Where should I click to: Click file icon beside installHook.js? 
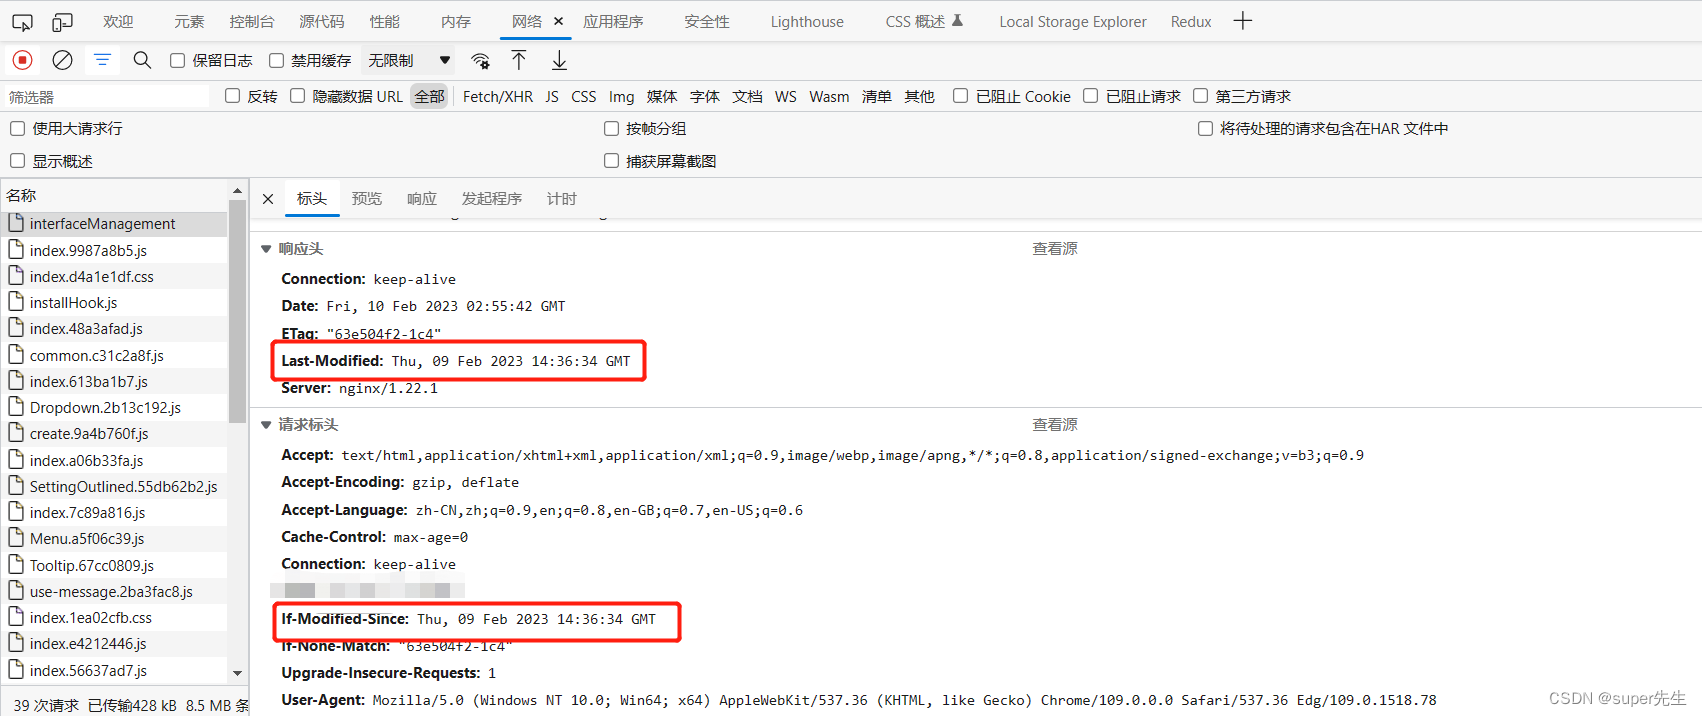click(16, 302)
